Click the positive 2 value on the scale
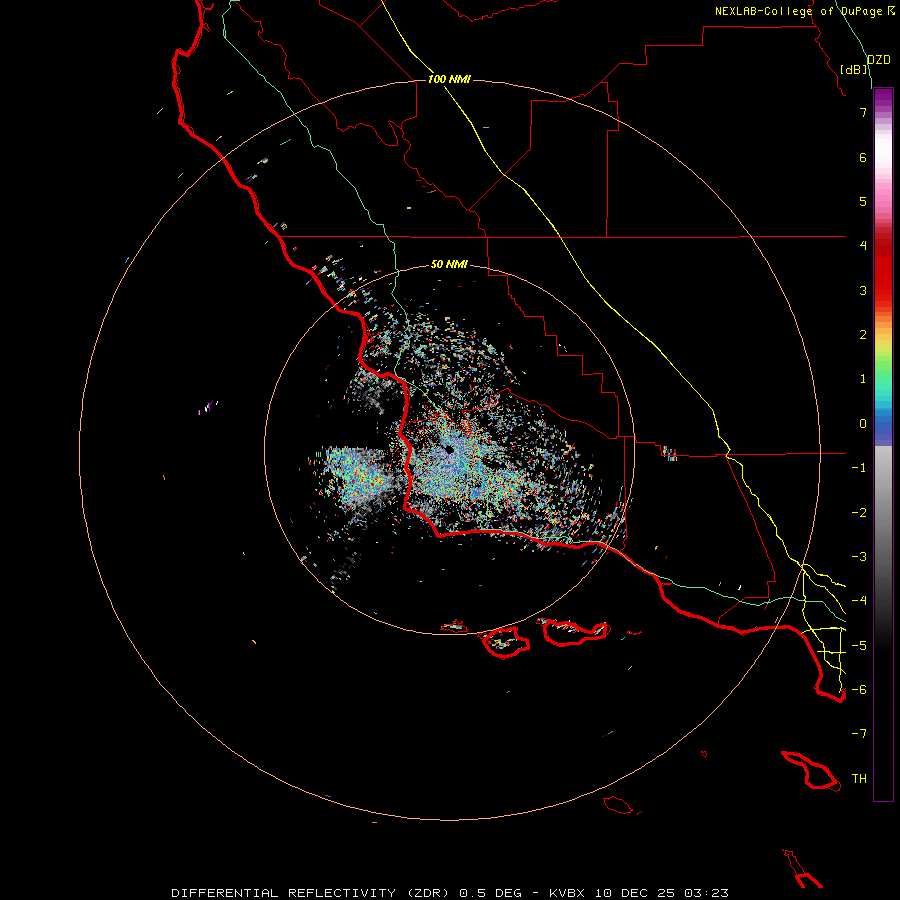Image resolution: width=900 pixels, height=900 pixels. tap(863, 335)
